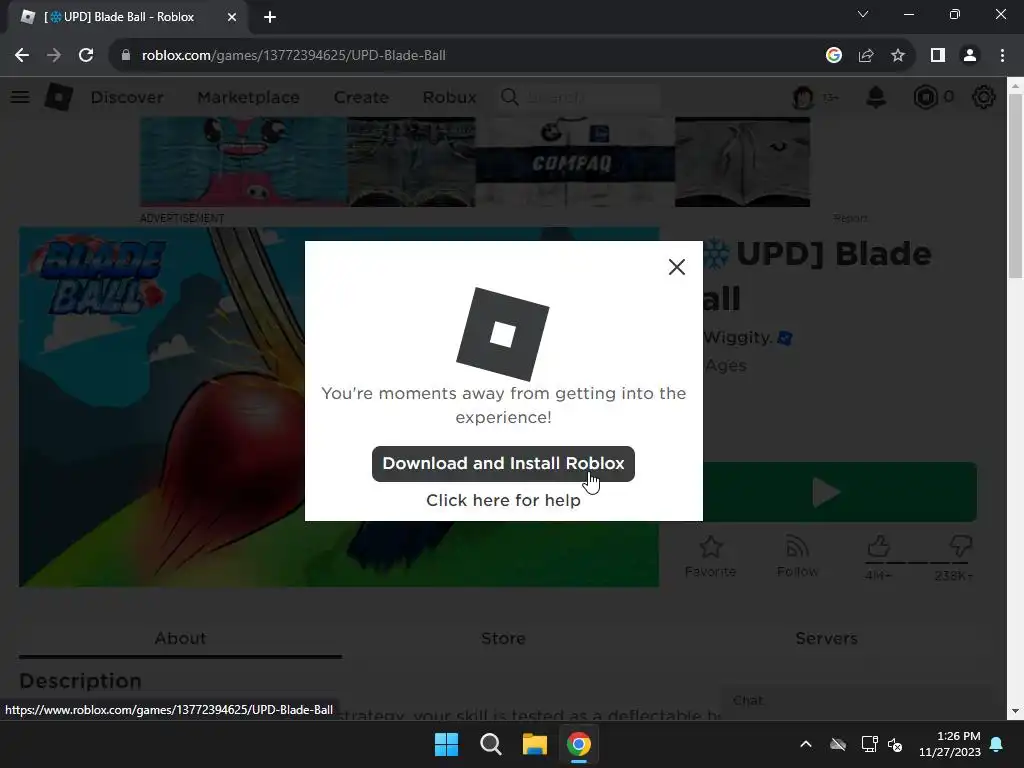Switch to the Store tab
Viewport: 1024px width, 768px height.
(503, 638)
